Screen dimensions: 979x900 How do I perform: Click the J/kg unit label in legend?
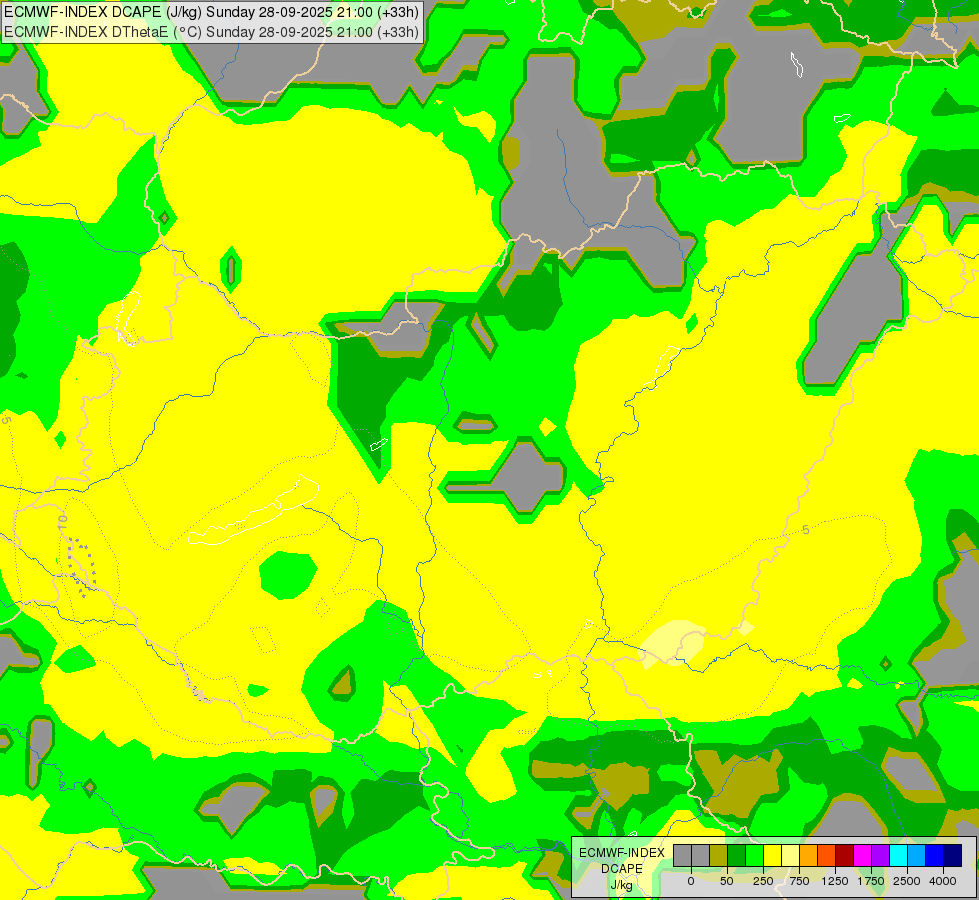(x=621, y=886)
